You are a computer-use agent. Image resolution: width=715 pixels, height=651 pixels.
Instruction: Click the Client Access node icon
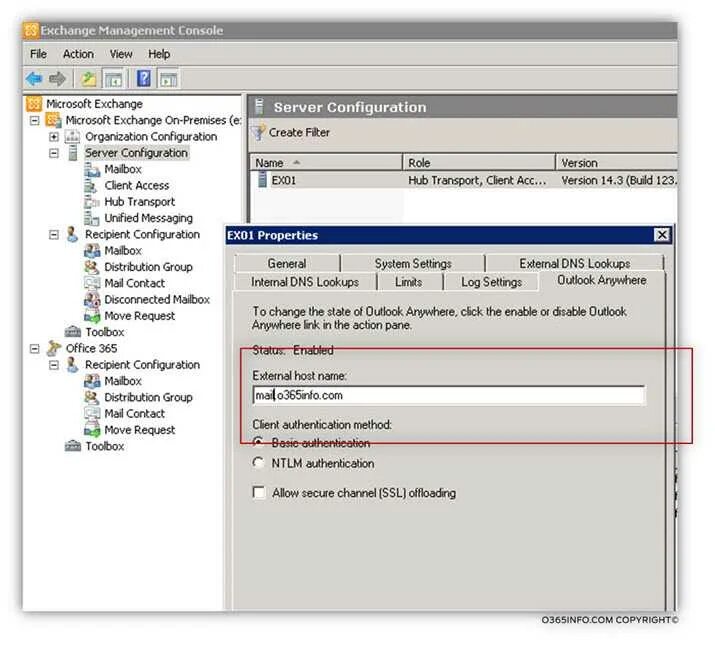click(91, 186)
